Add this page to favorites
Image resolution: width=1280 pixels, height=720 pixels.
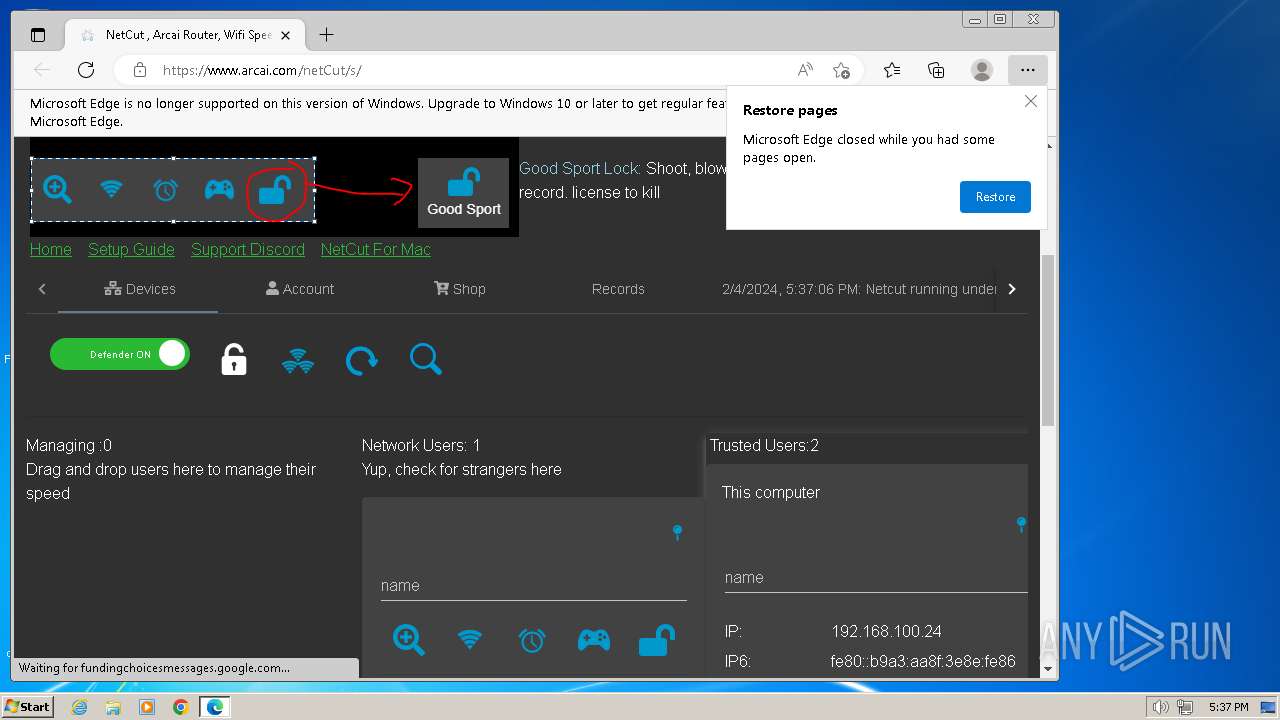[x=841, y=70]
